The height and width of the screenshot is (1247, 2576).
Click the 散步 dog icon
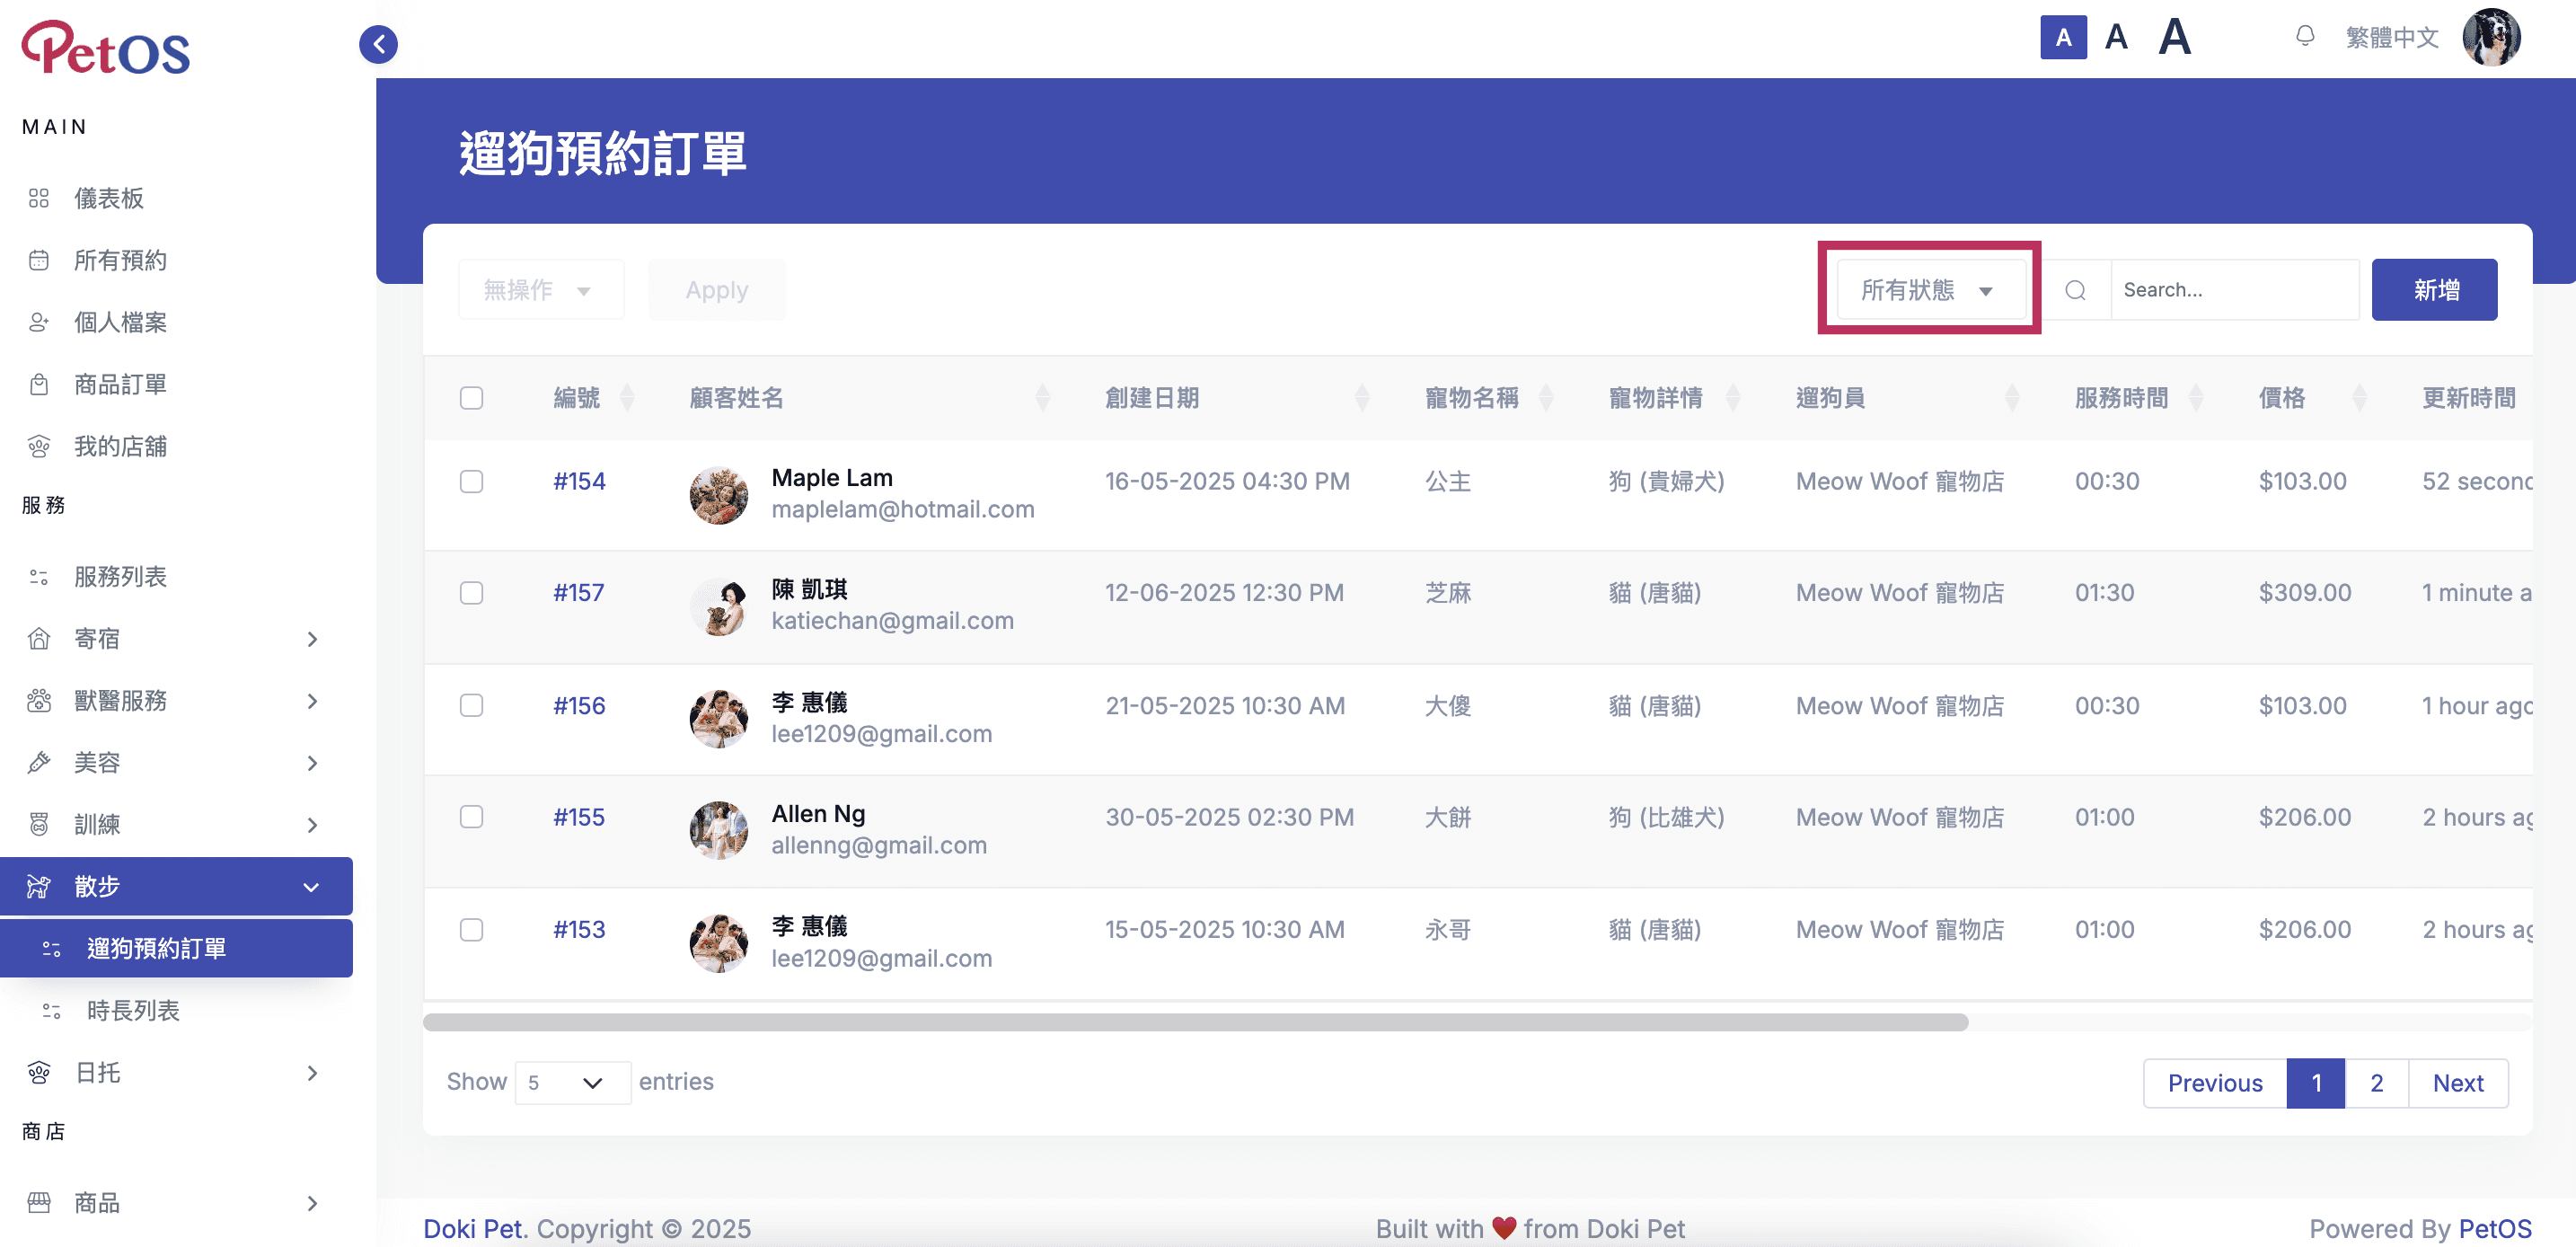(39, 886)
